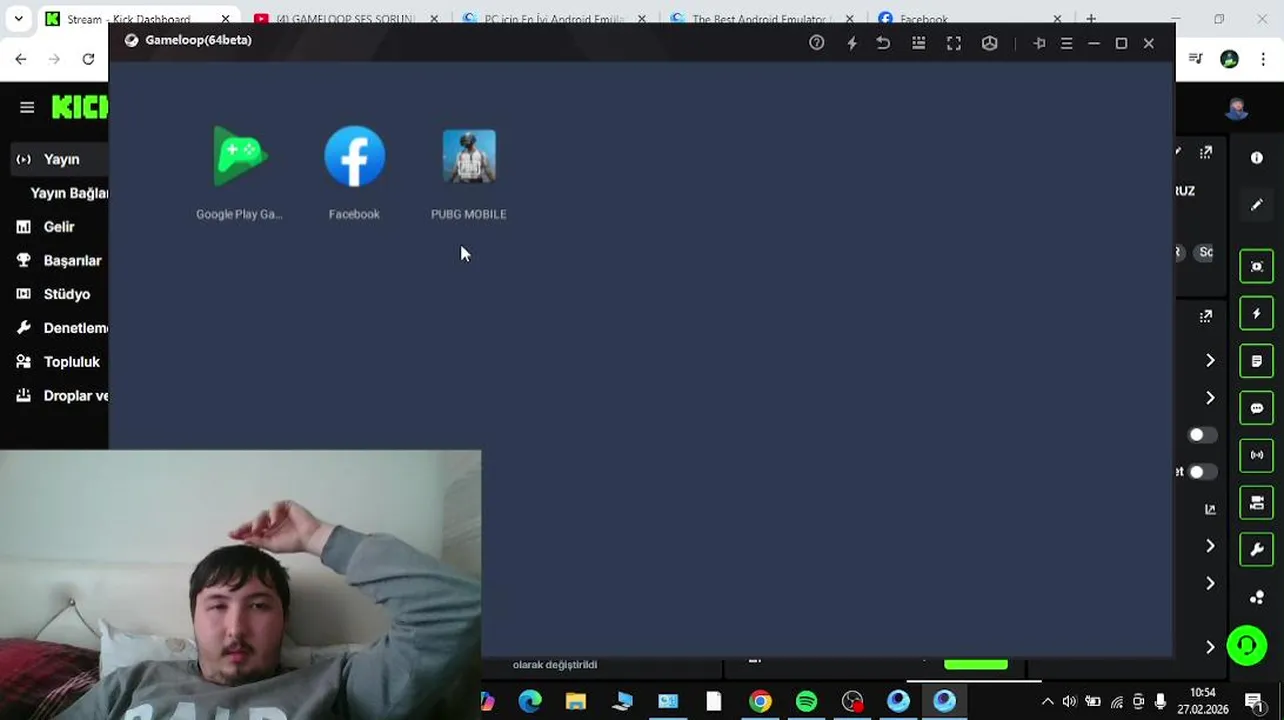Switch to the GAMELOOP SES SORUNU YouTube tab

point(345,19)
